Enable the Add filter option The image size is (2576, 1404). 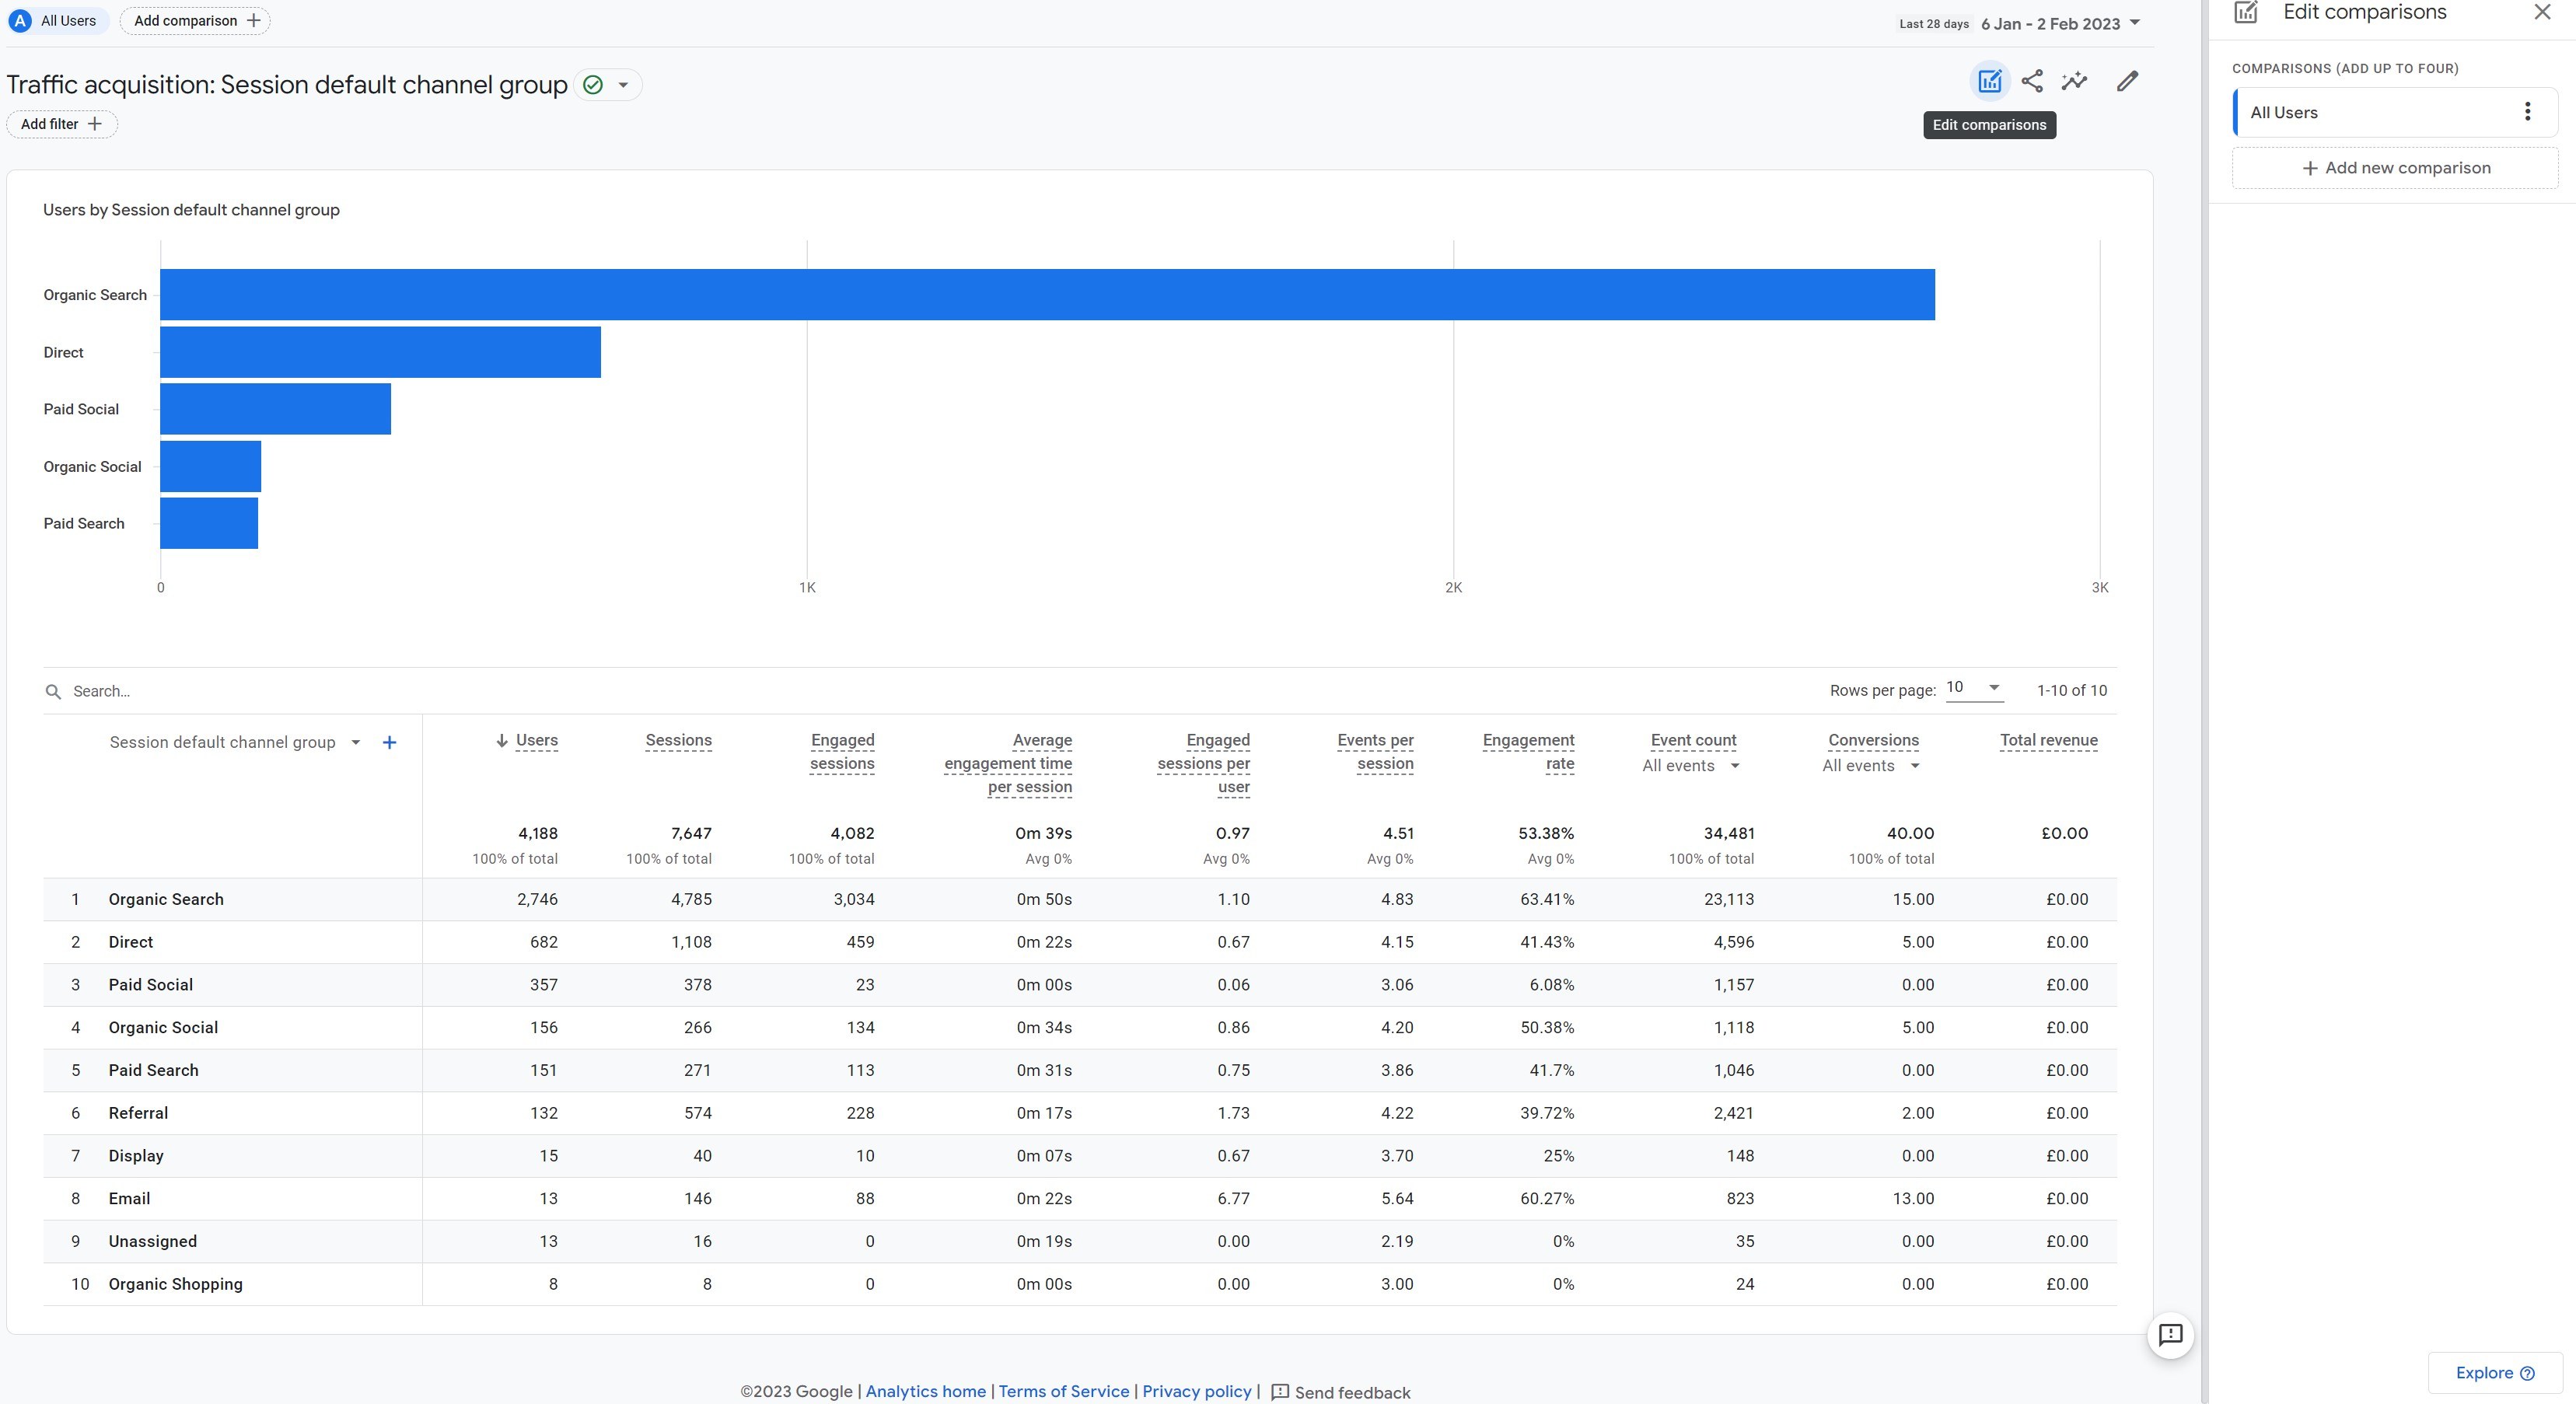61,123
